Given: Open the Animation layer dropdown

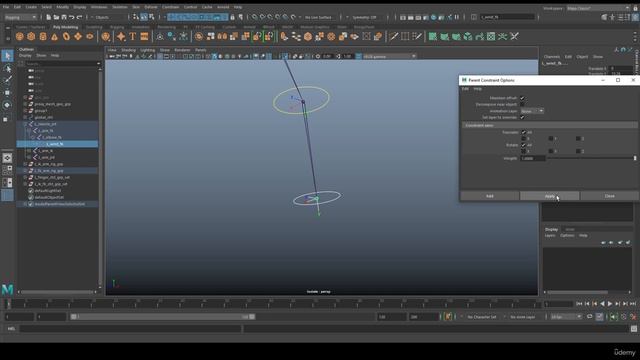Looking at the screenshot, I should (532, 111).
